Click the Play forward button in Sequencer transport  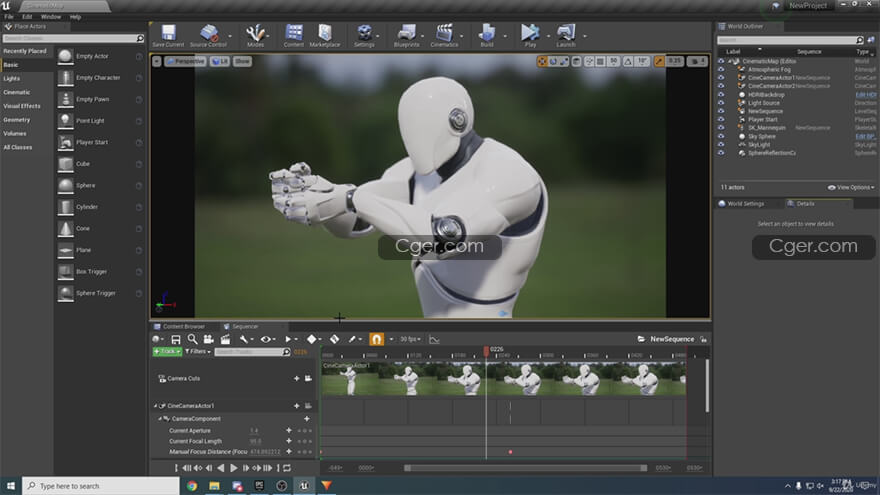pos(233,468)
